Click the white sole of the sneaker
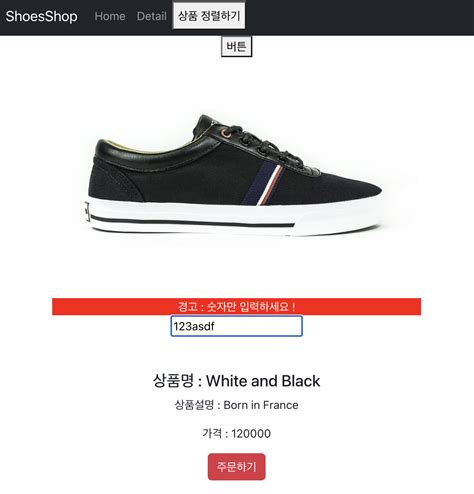Screen dimensions: 474x494 point(233,218)
